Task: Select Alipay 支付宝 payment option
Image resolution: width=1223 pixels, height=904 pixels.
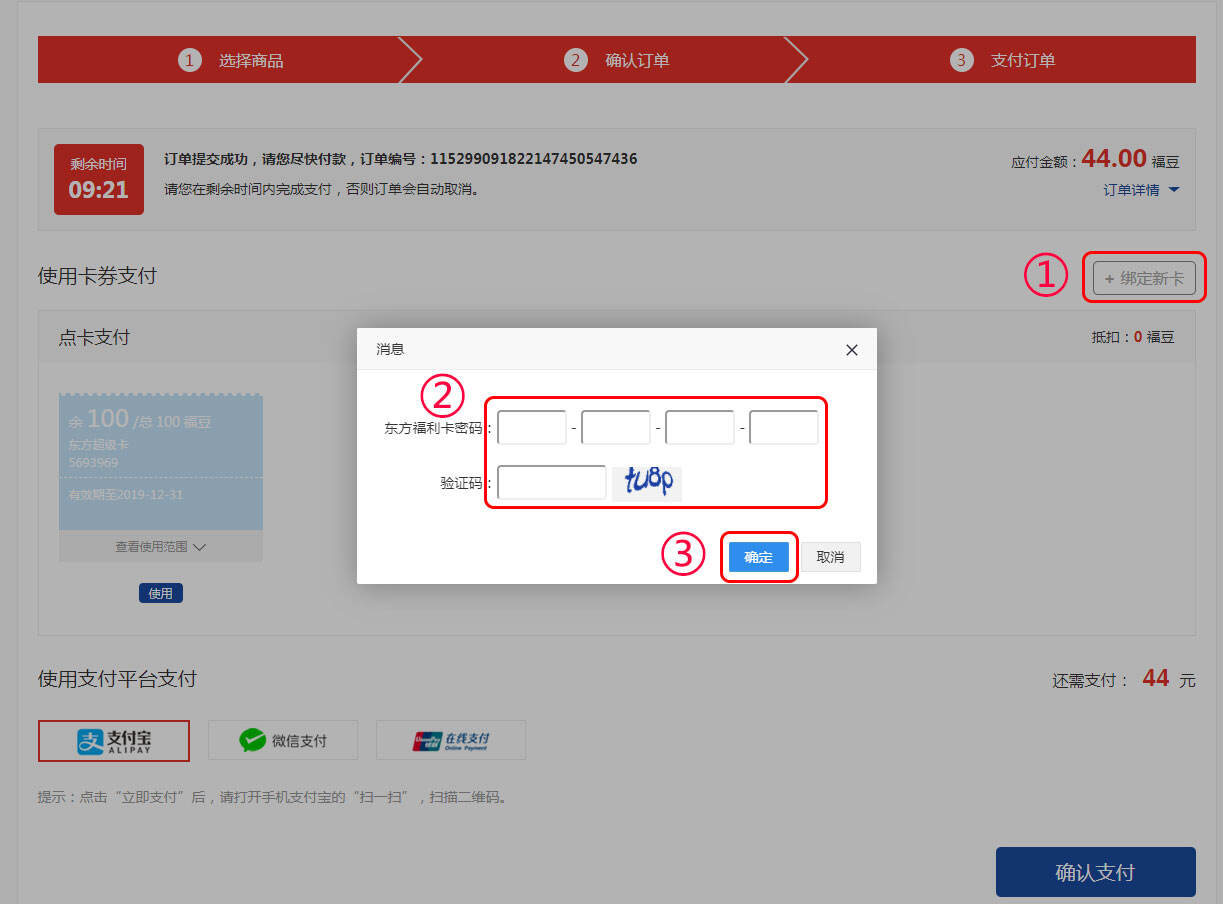Action: (114, 740)
